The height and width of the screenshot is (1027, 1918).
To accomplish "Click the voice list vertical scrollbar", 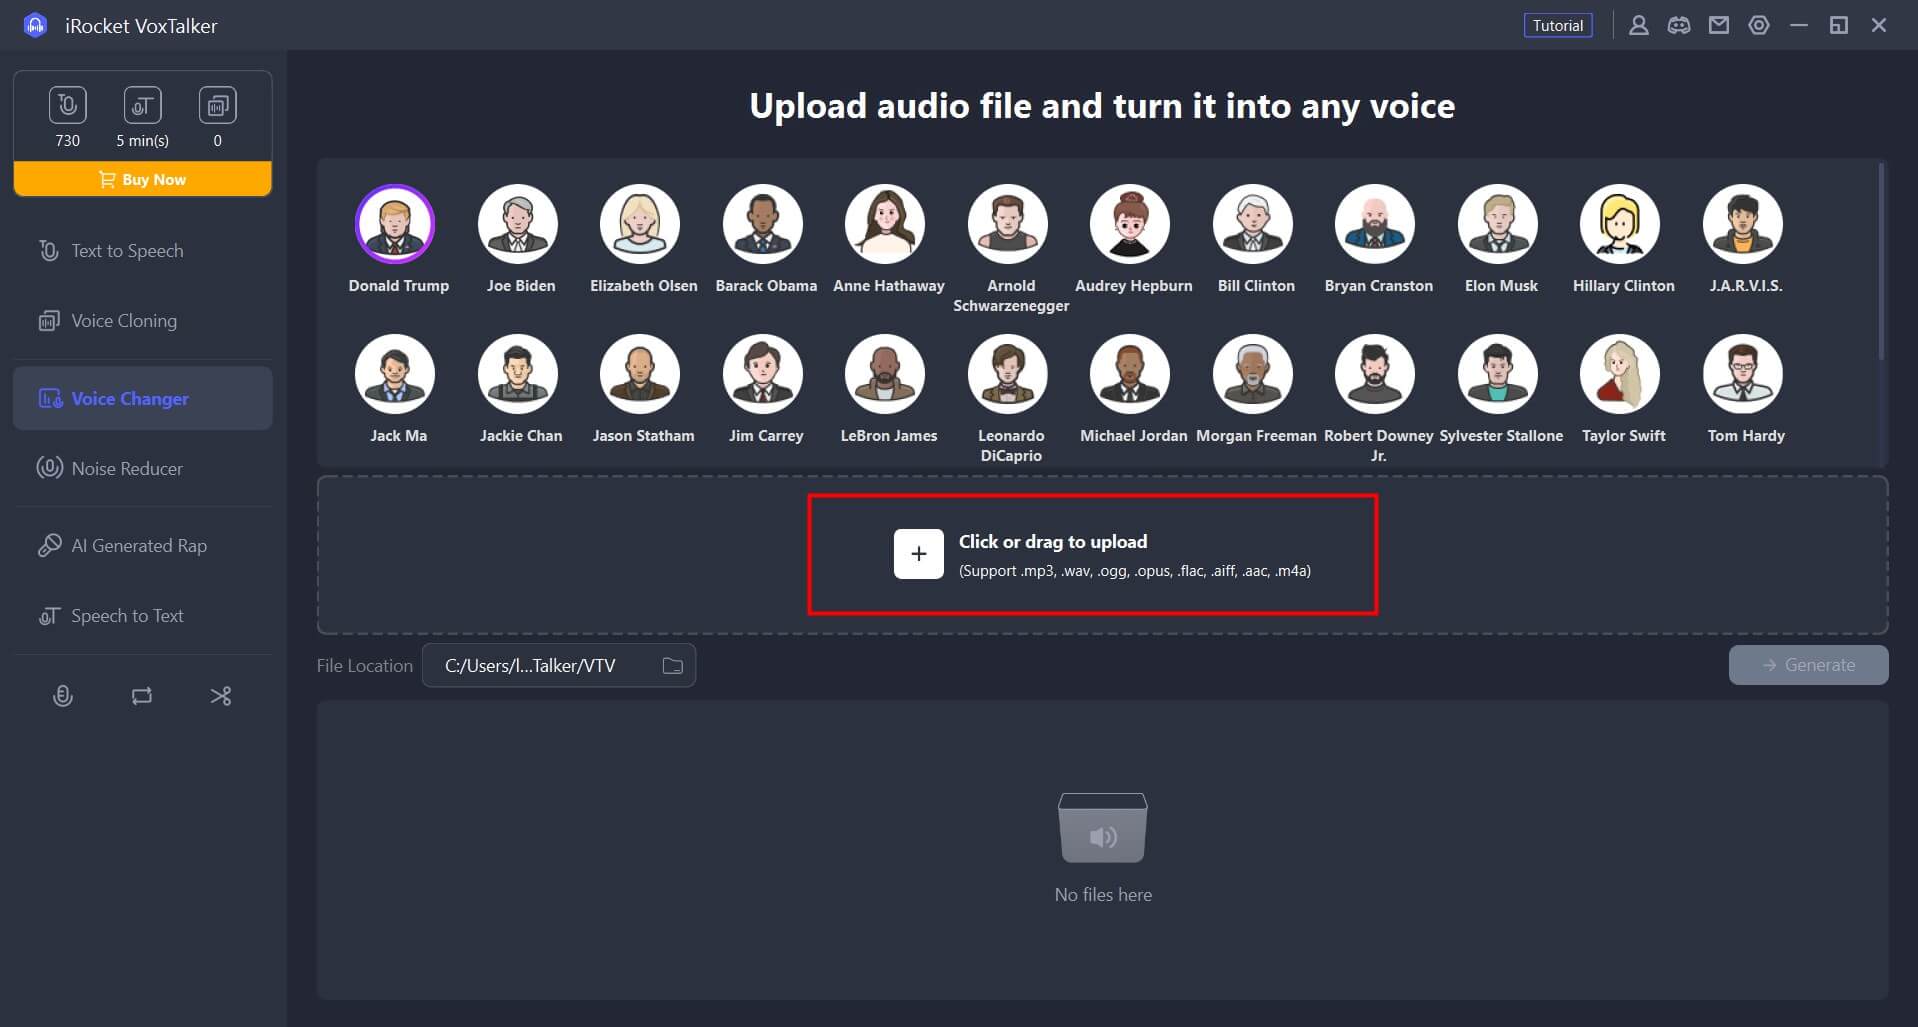I will (x=1881, y=262).
